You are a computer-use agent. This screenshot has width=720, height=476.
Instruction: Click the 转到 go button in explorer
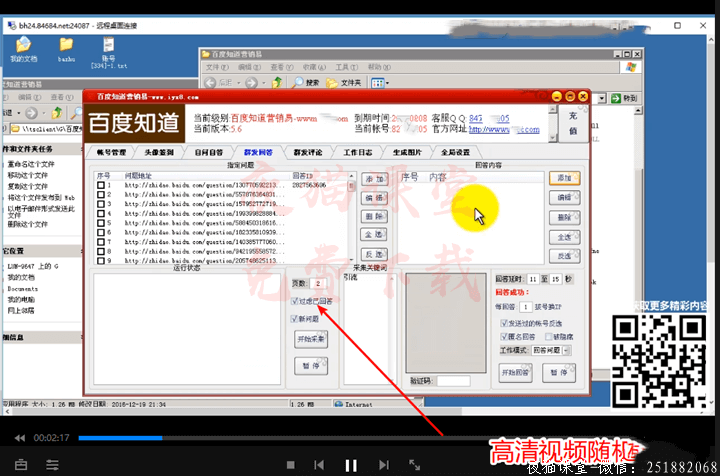pyautogui.click(x=624, y=98)
